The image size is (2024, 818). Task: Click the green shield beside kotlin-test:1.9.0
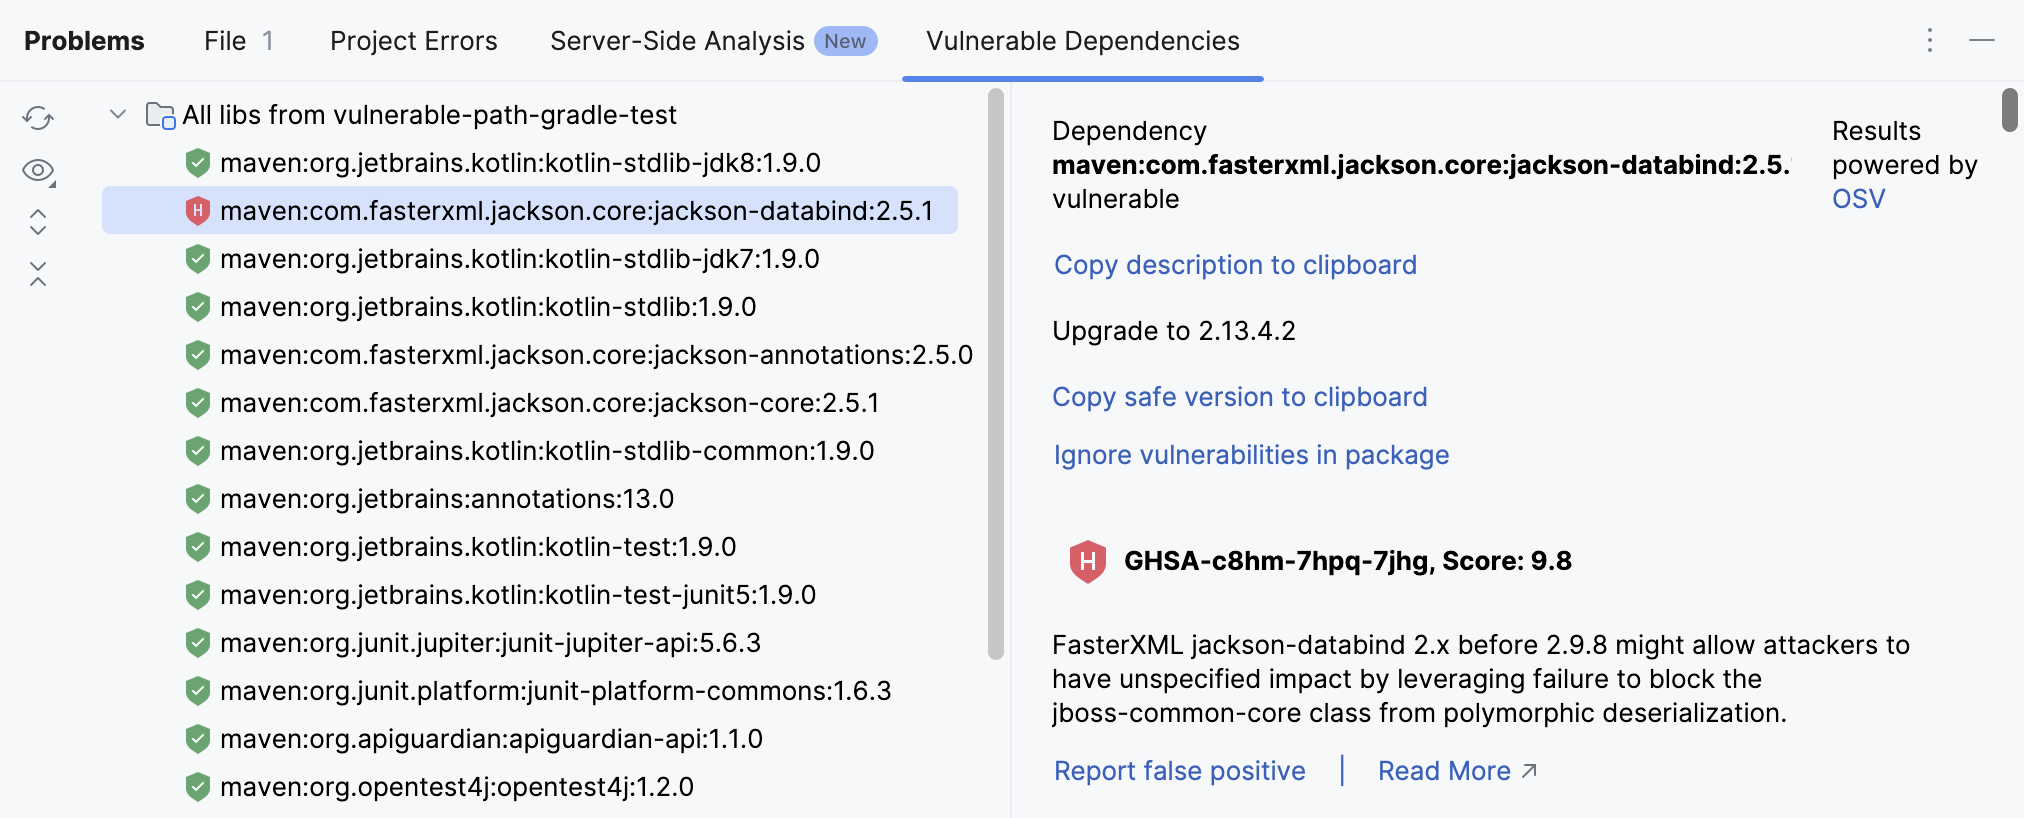click(x=198, y=547)
